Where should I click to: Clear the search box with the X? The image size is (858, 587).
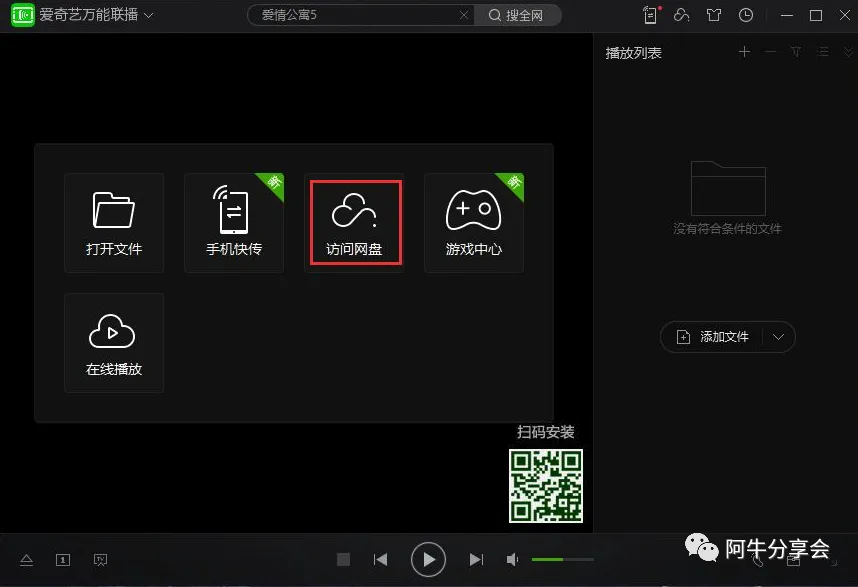click(x=464, y=15)
